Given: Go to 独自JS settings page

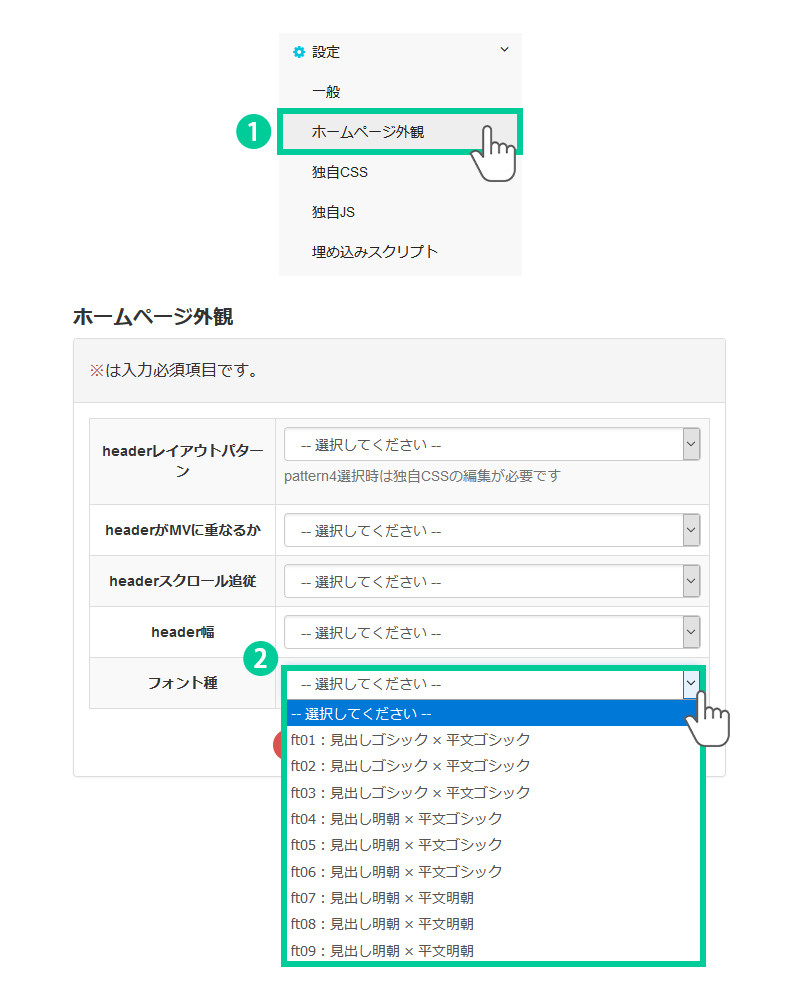Looking at the screenshot, I should tap(333, 212).
